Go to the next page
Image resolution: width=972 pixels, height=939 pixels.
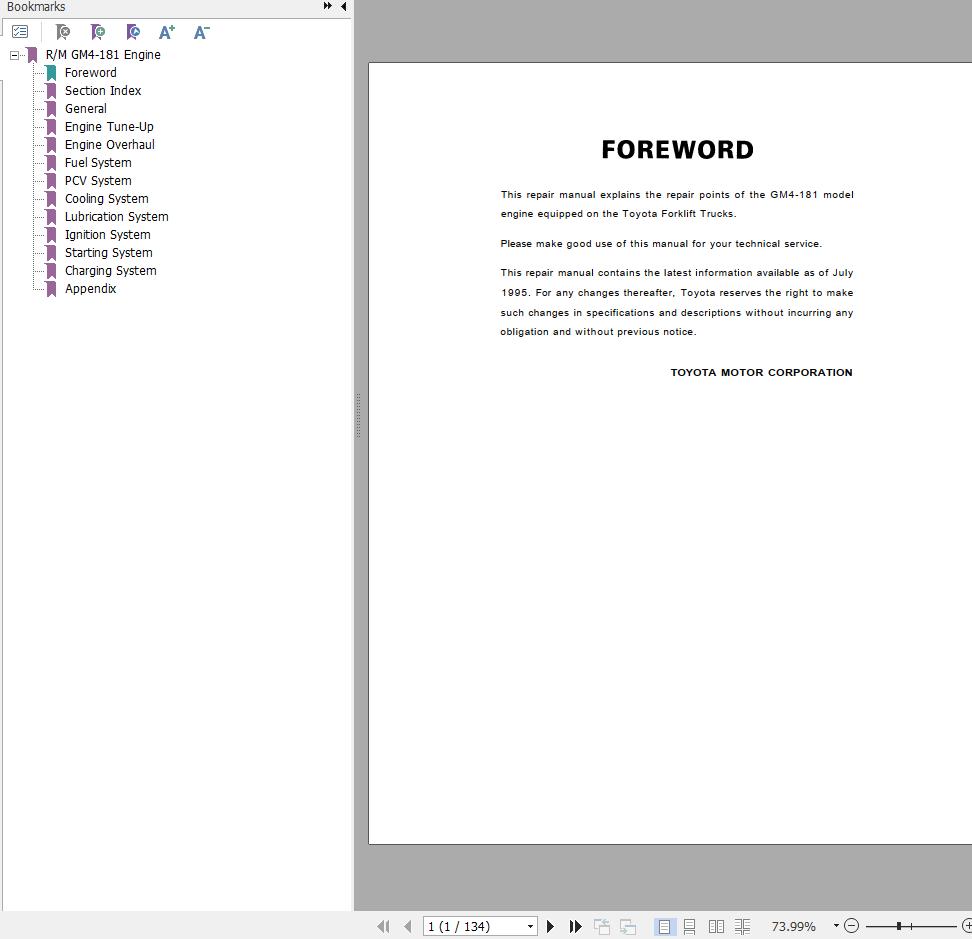pyautogui.click(x=550, y=926)
